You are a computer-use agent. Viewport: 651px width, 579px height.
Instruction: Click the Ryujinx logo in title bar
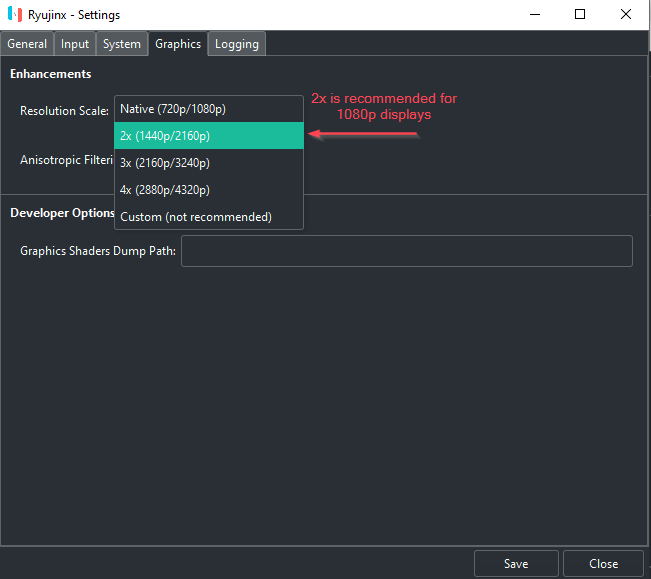tap(13, 15)
